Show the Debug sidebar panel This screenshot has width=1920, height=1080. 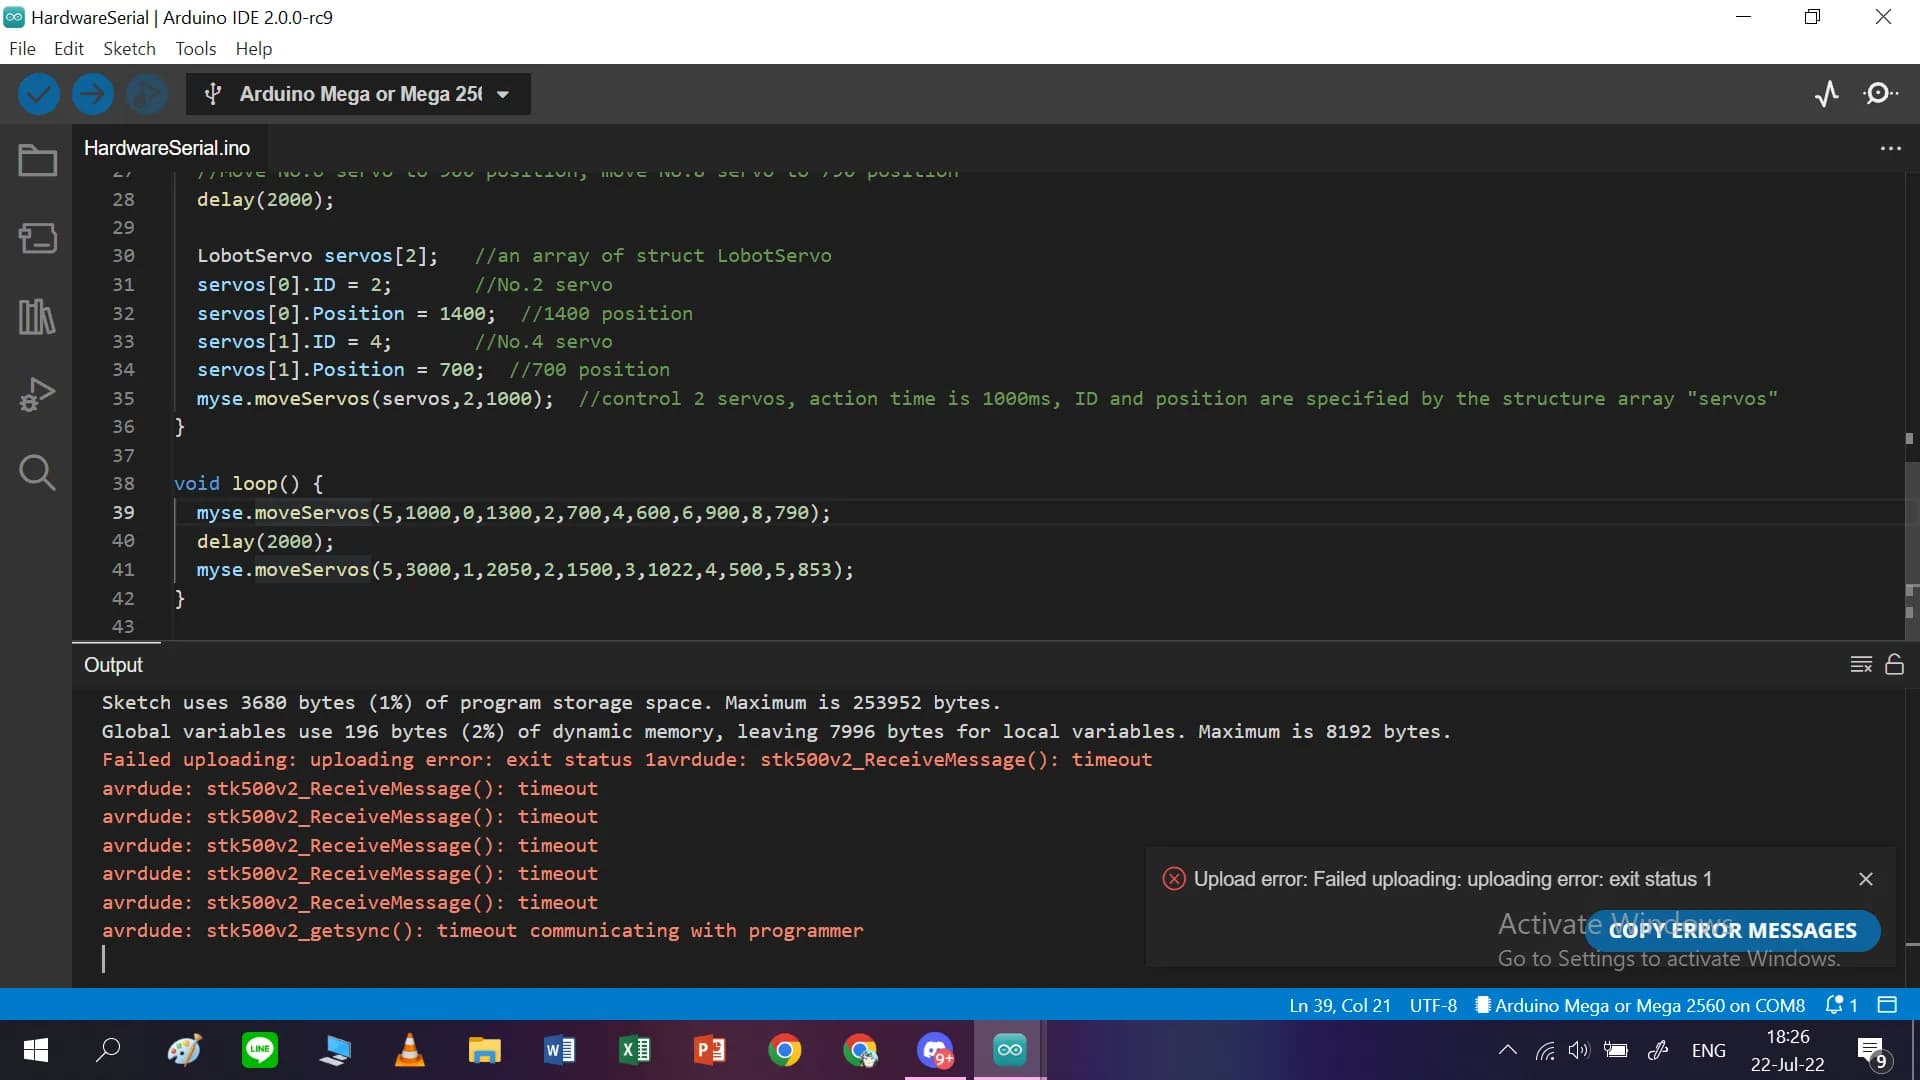point(37,395)
